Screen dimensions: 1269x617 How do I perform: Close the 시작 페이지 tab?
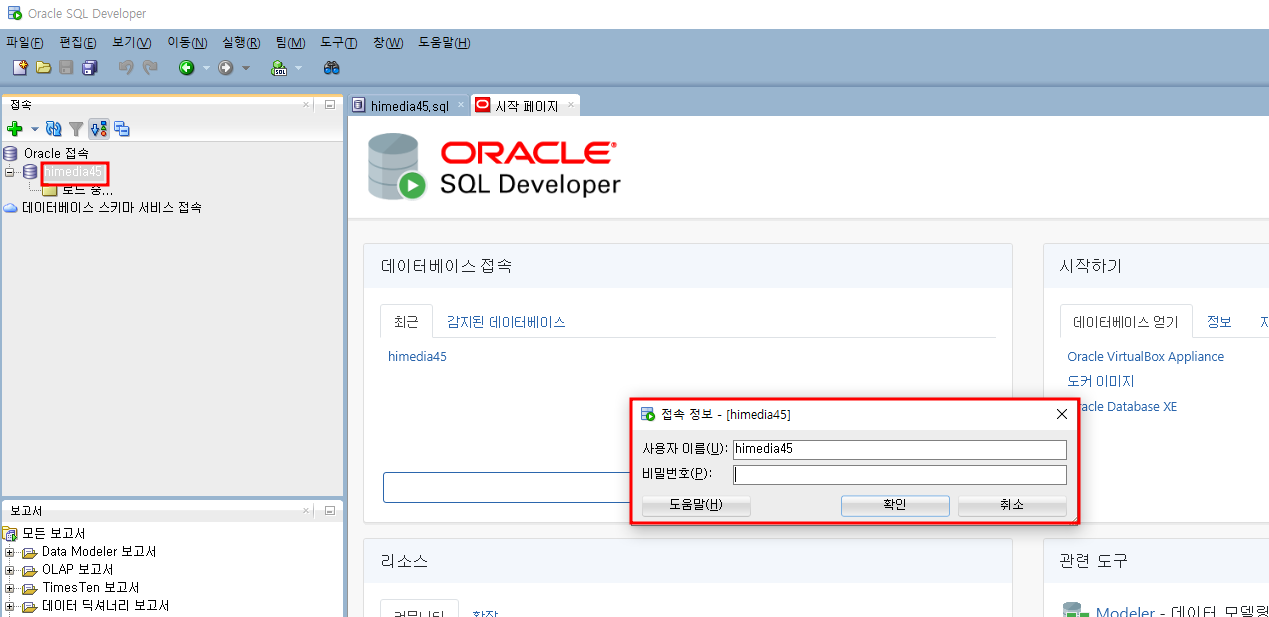tap(570, 105)
